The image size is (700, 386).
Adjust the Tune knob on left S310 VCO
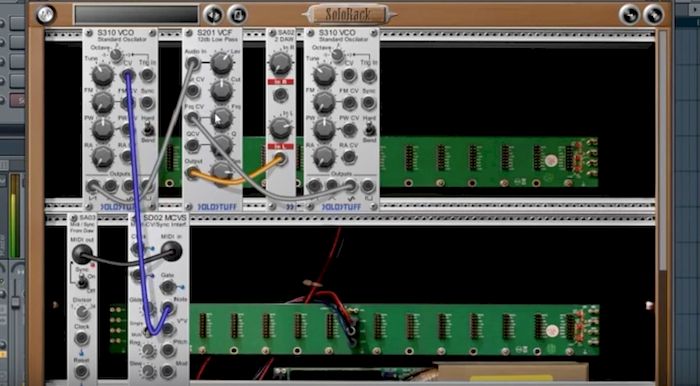point(103,75)
